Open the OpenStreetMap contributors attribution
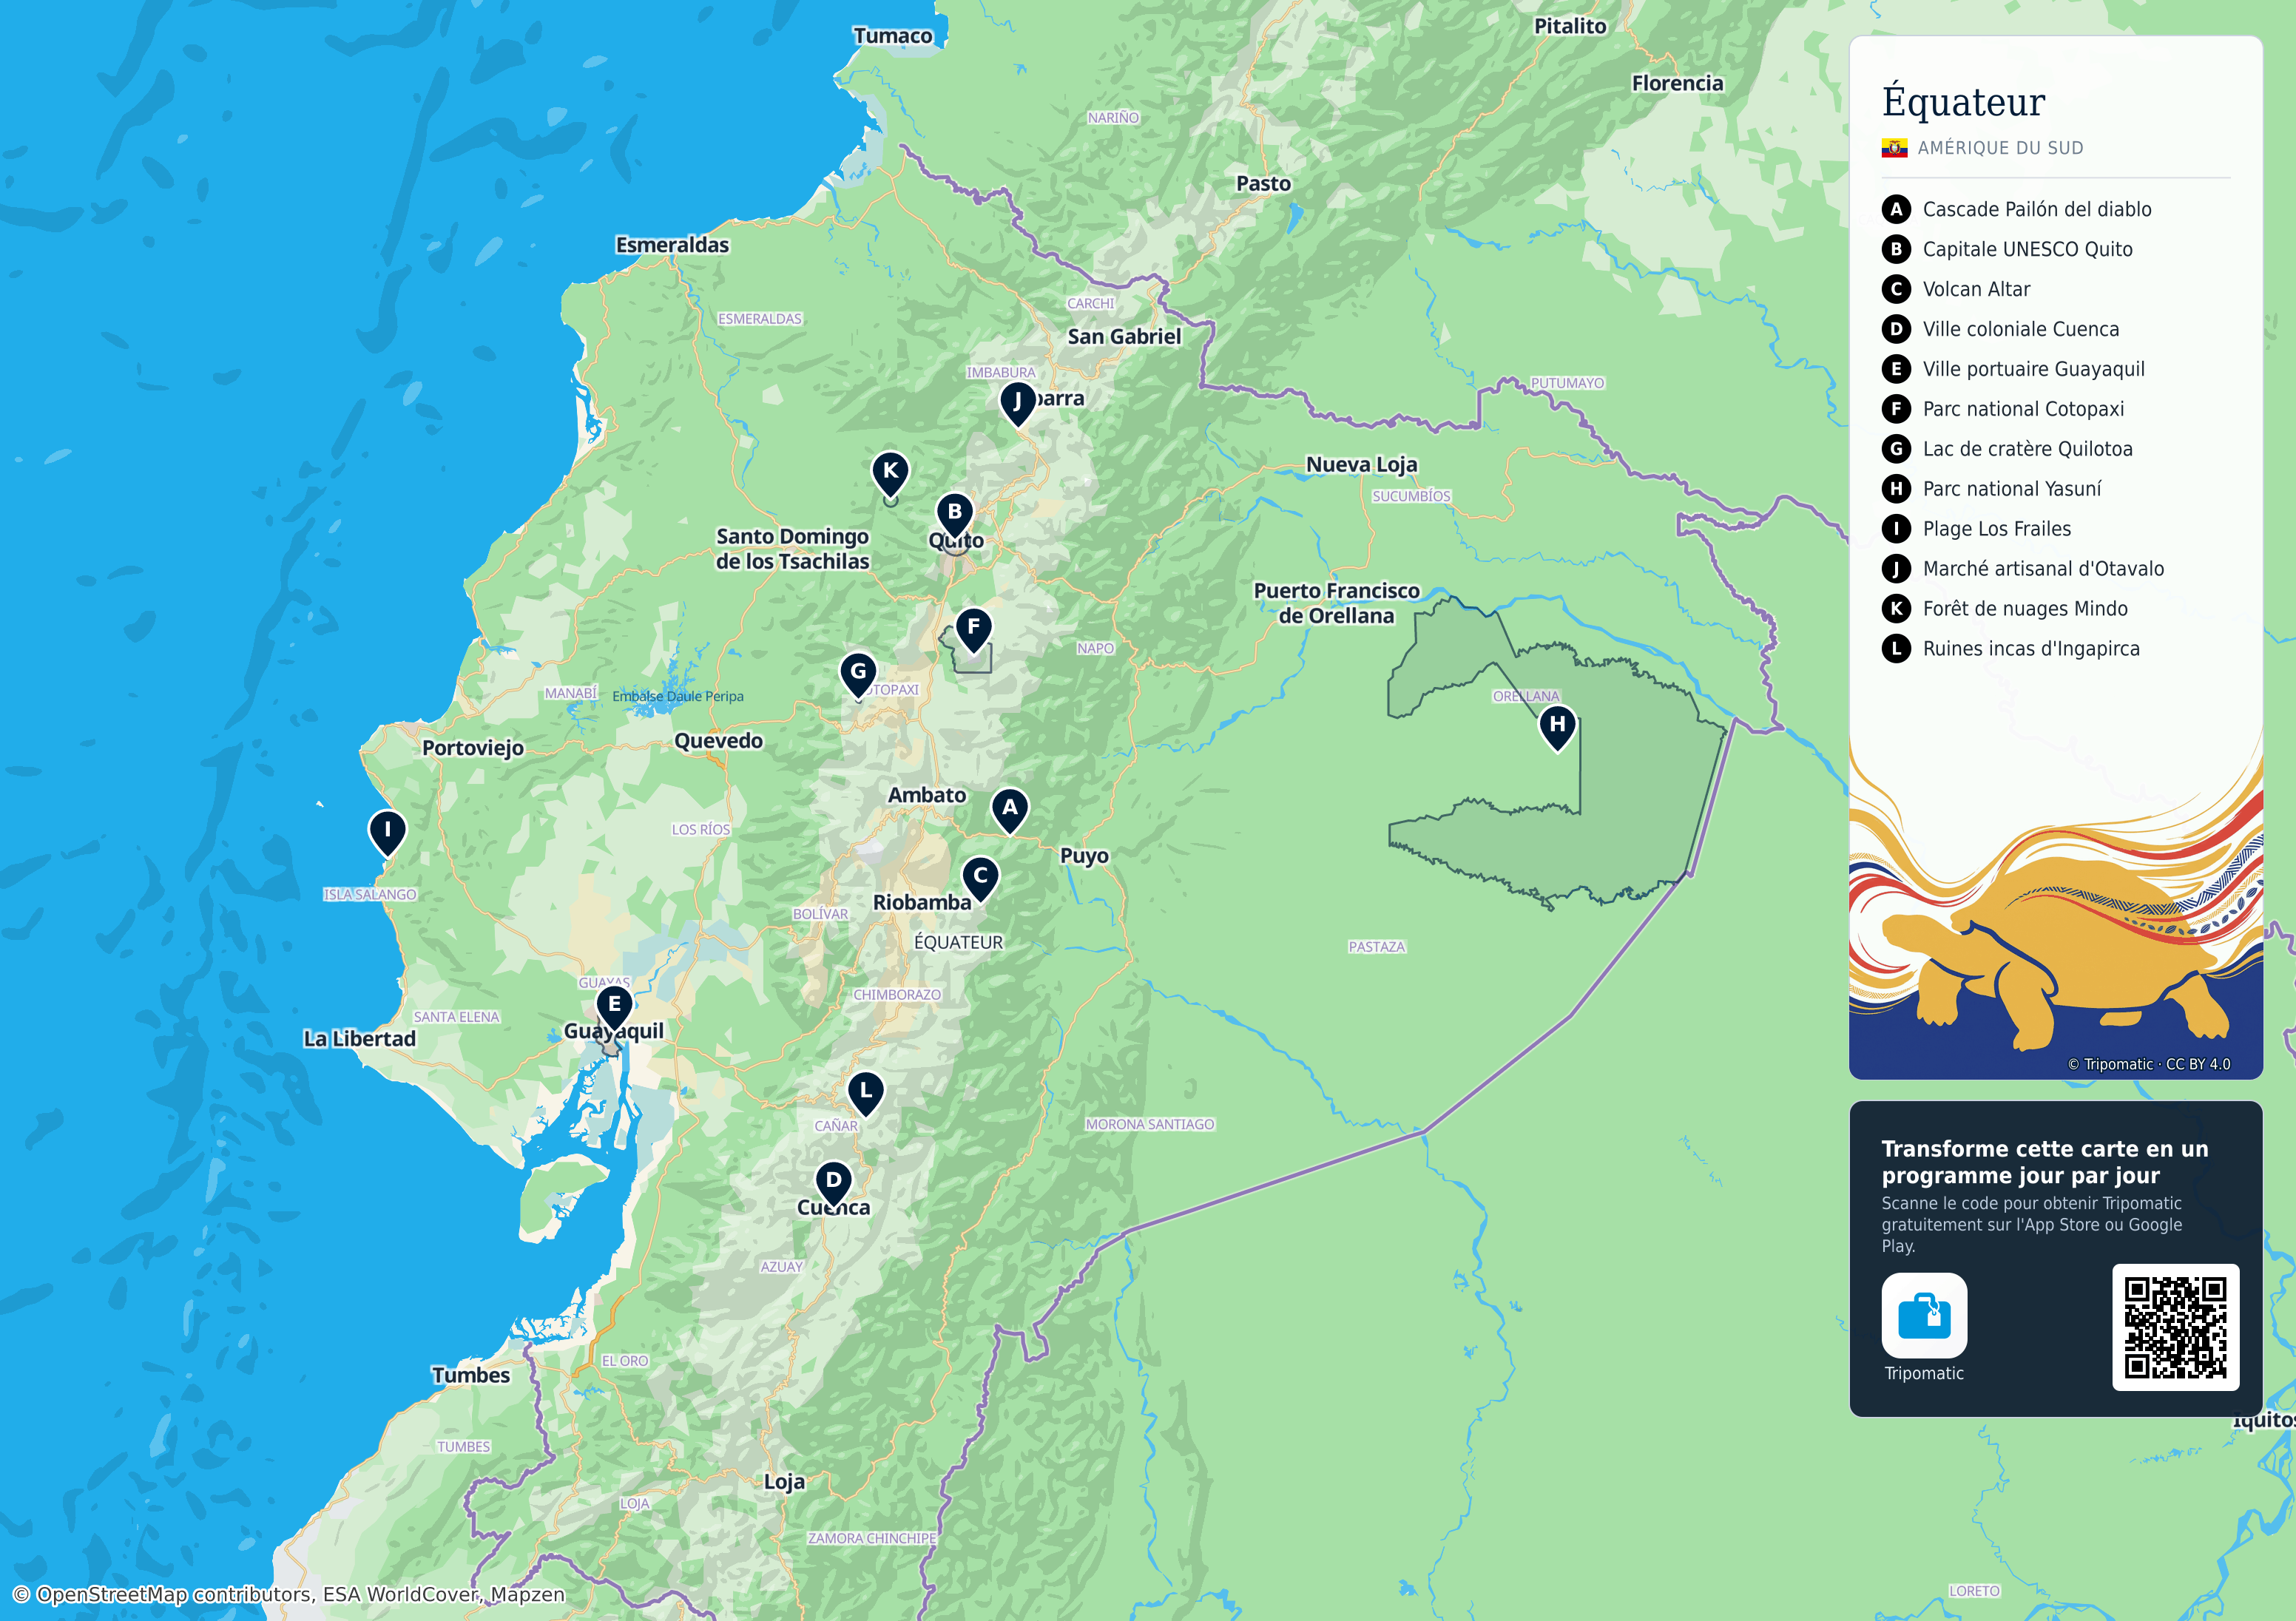The image size is (2296, 1621). click(x=174, y=1594)
